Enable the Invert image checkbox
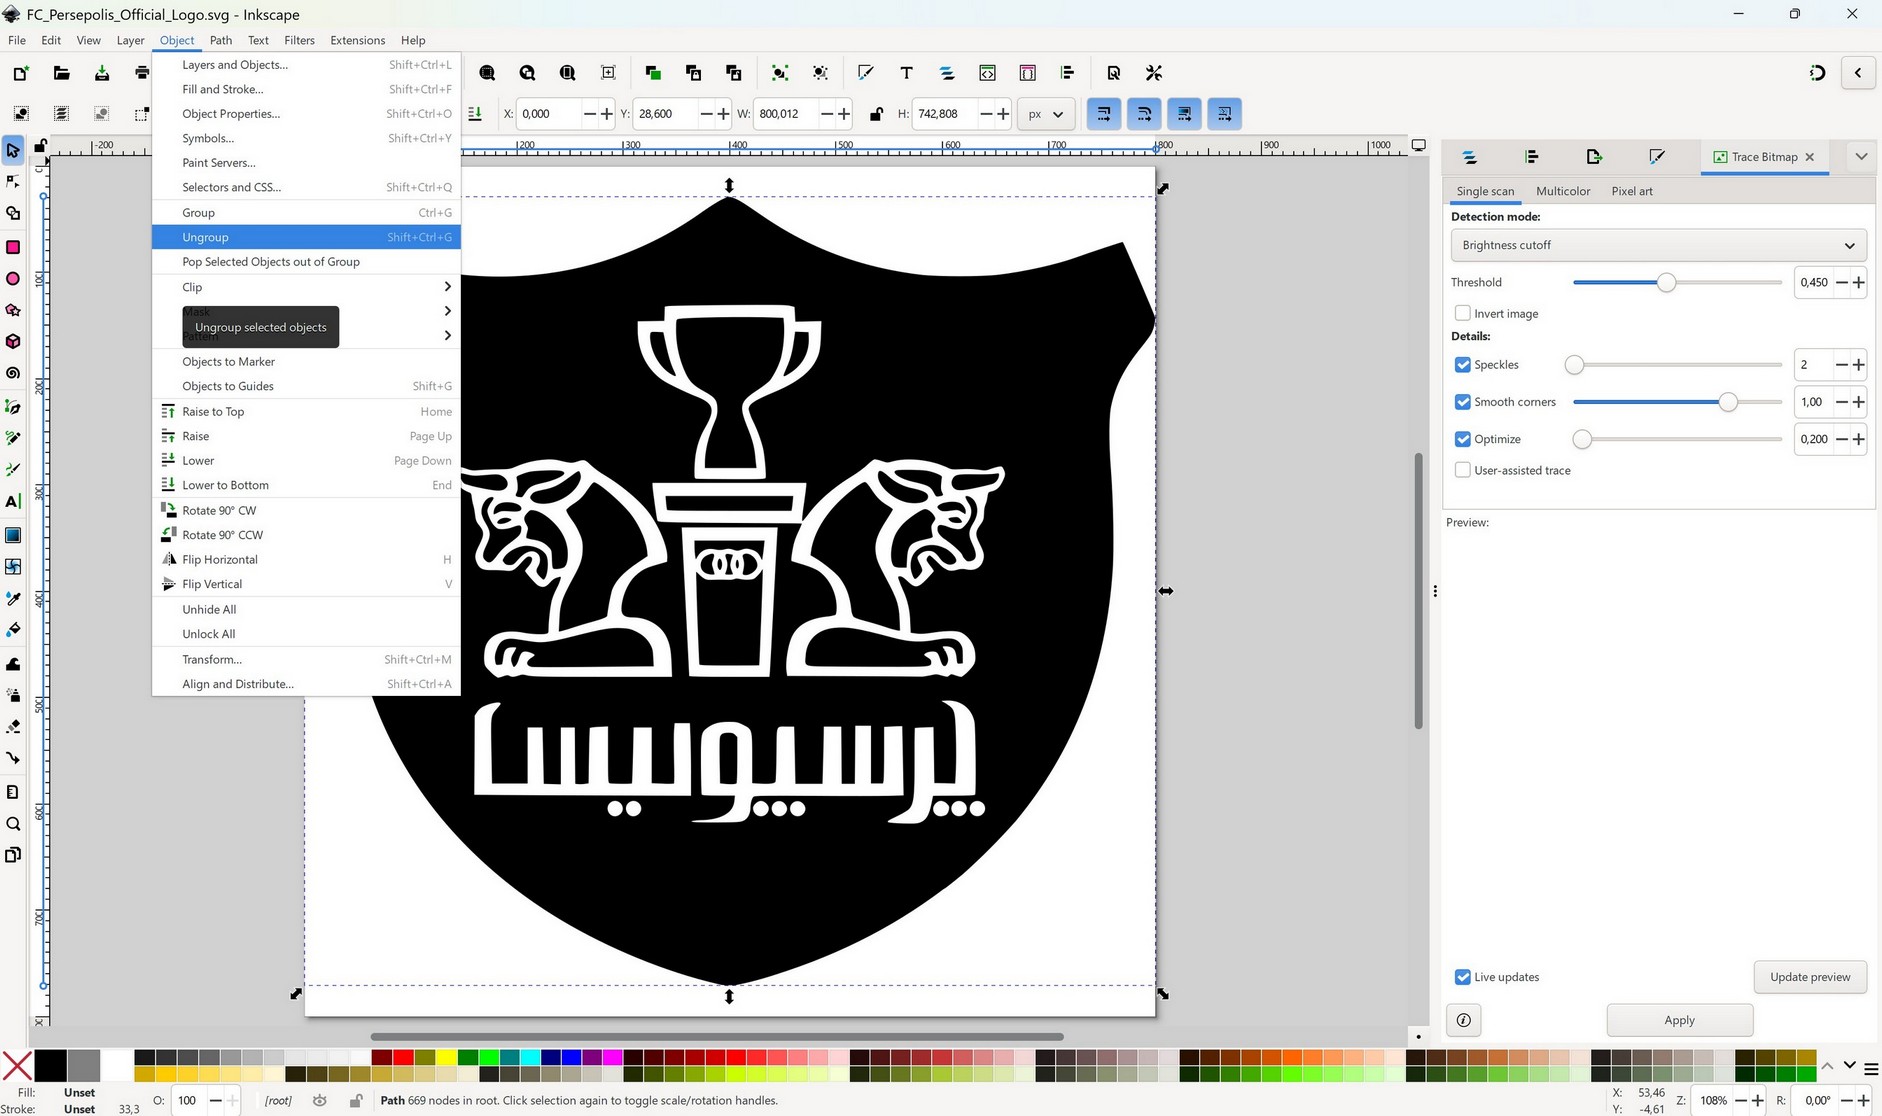Screen dimensions: 1882x1116 pyautogui.click(x=1463, y=313)
